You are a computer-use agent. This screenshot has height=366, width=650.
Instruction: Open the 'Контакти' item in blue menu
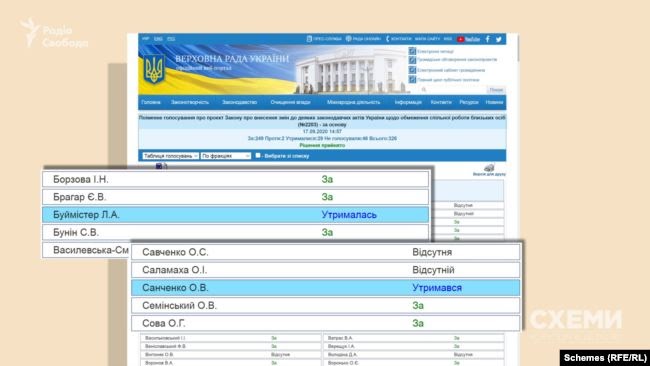point(441,102)
